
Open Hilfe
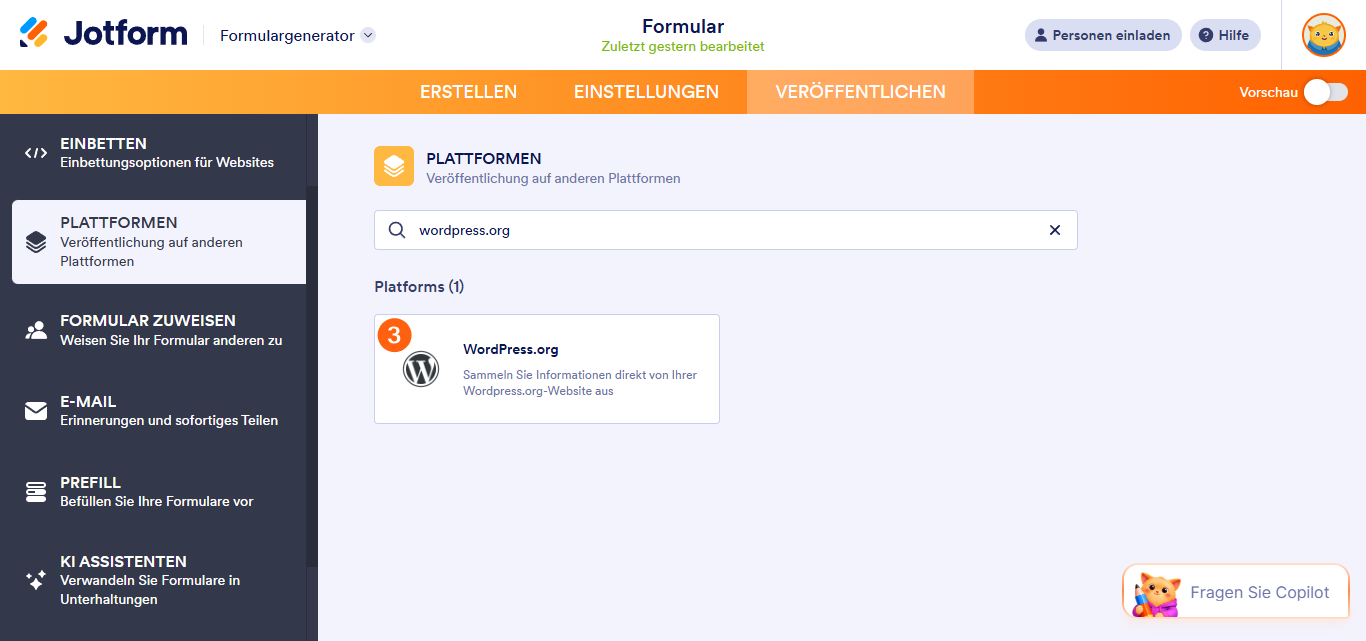coord(1225,35)
